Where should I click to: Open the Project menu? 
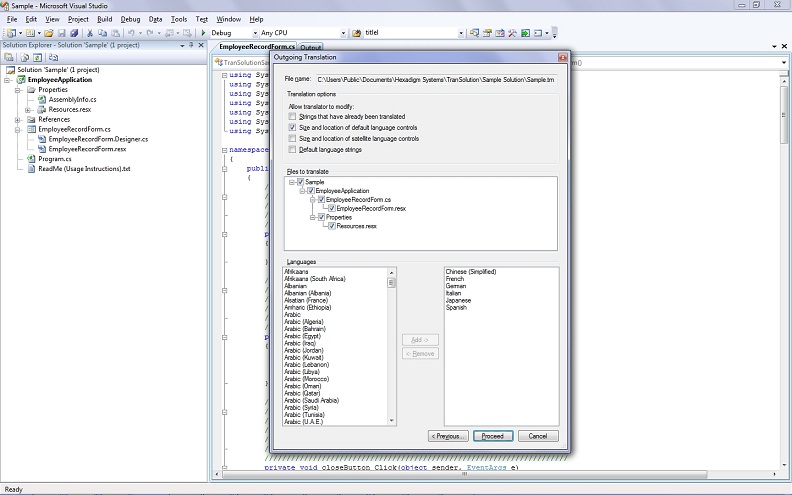78,19
